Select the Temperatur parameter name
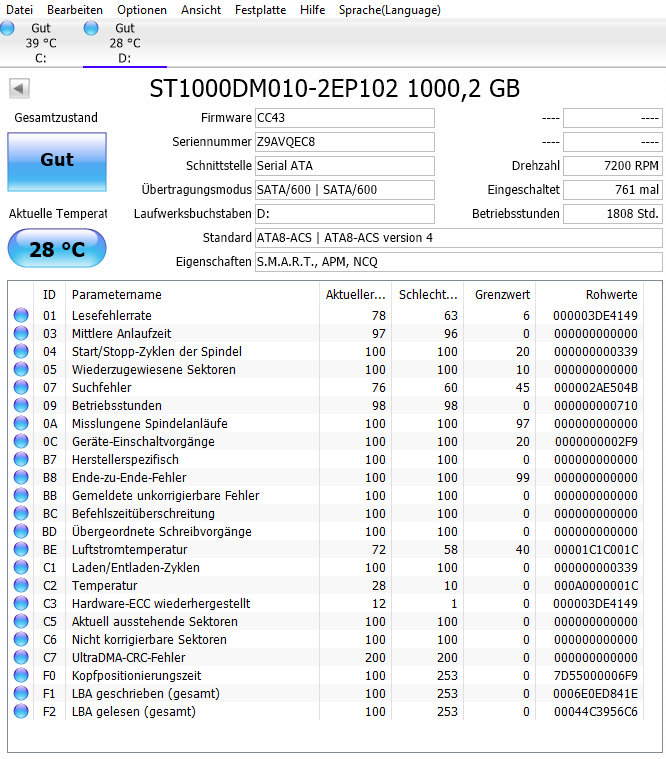 click(x=105, y=586)
